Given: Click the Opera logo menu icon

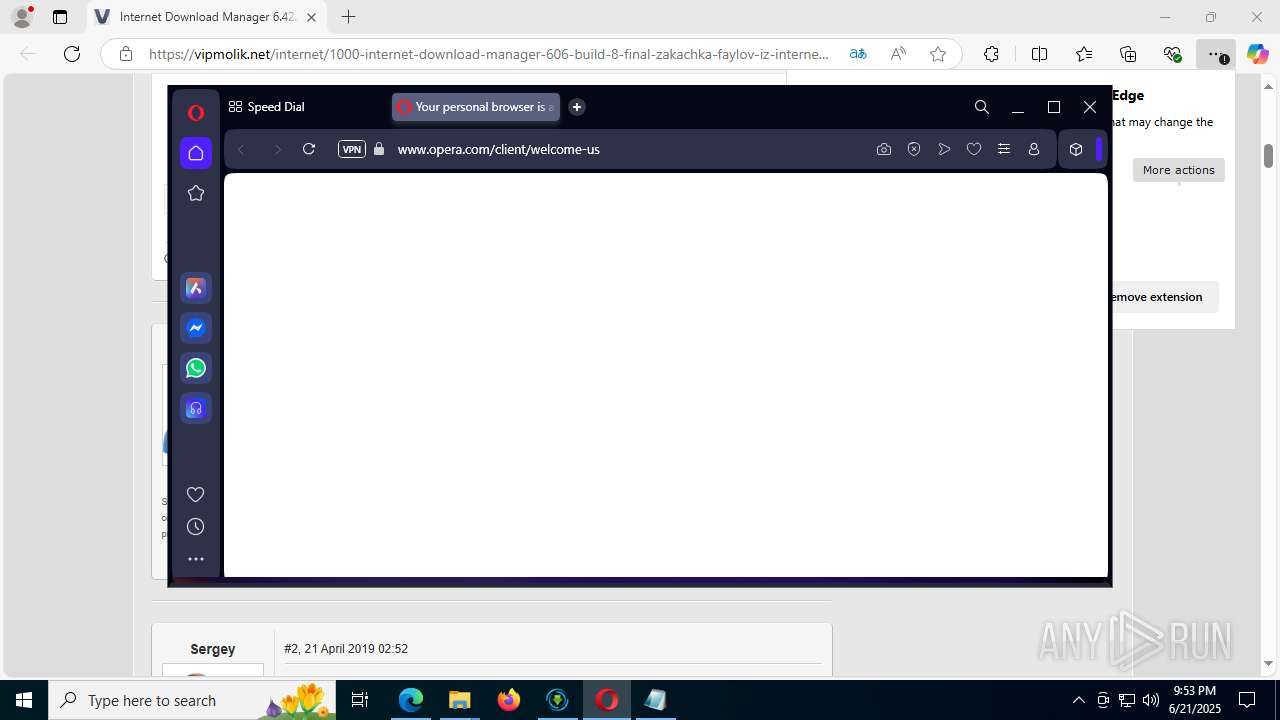Looking at the screenshot, I should click(x=196, y=113).
